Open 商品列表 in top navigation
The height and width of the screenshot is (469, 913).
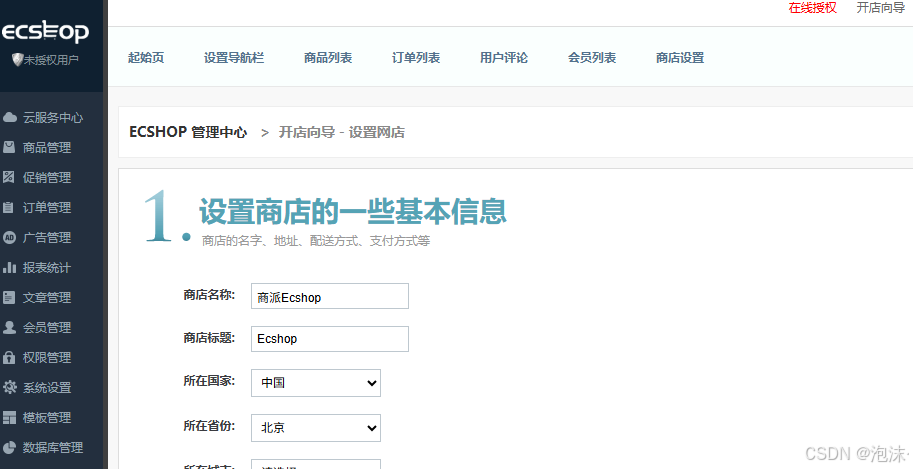[x=328, y=58]
